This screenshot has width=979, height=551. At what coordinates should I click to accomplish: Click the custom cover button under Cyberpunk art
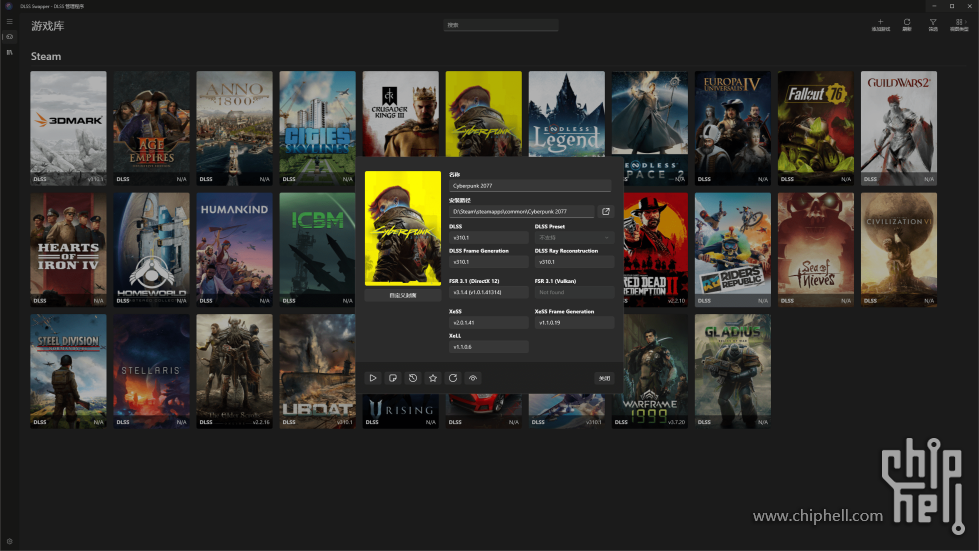pyautogui.click(x=403, y=296)
